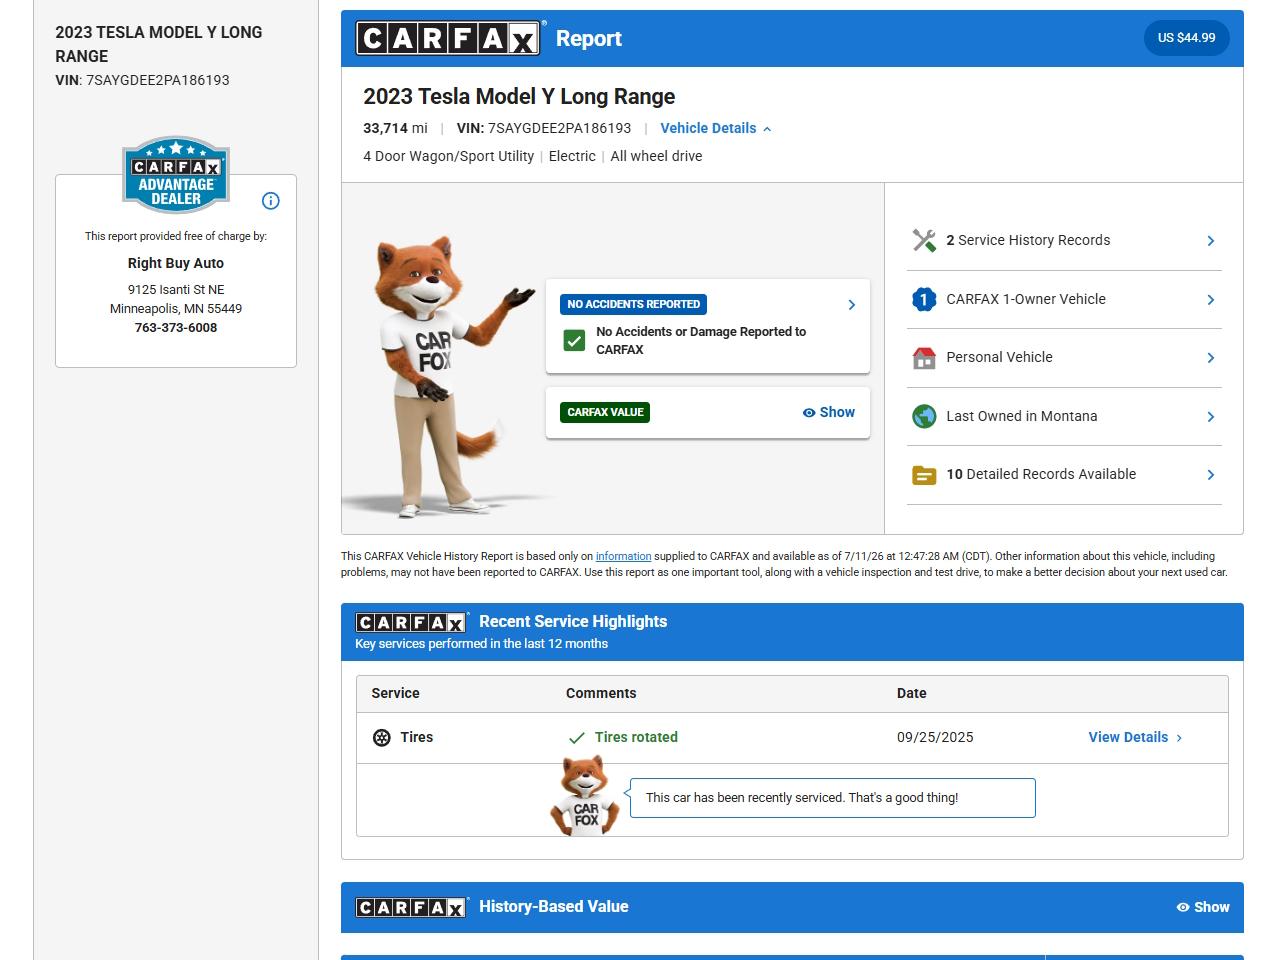The width and height of the screenshot is (1280, 960).
Task: Open Last Owned in Montana row
Action: [1064, 416]
